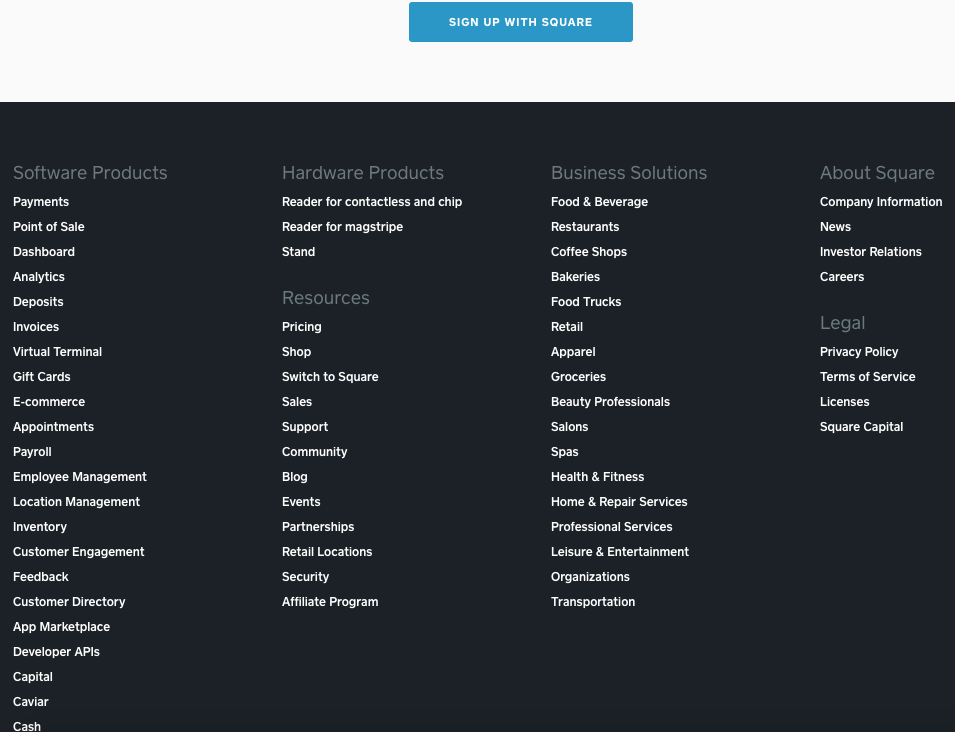Select the Partnerships link

pyautogui.click(x=318, y=526)
